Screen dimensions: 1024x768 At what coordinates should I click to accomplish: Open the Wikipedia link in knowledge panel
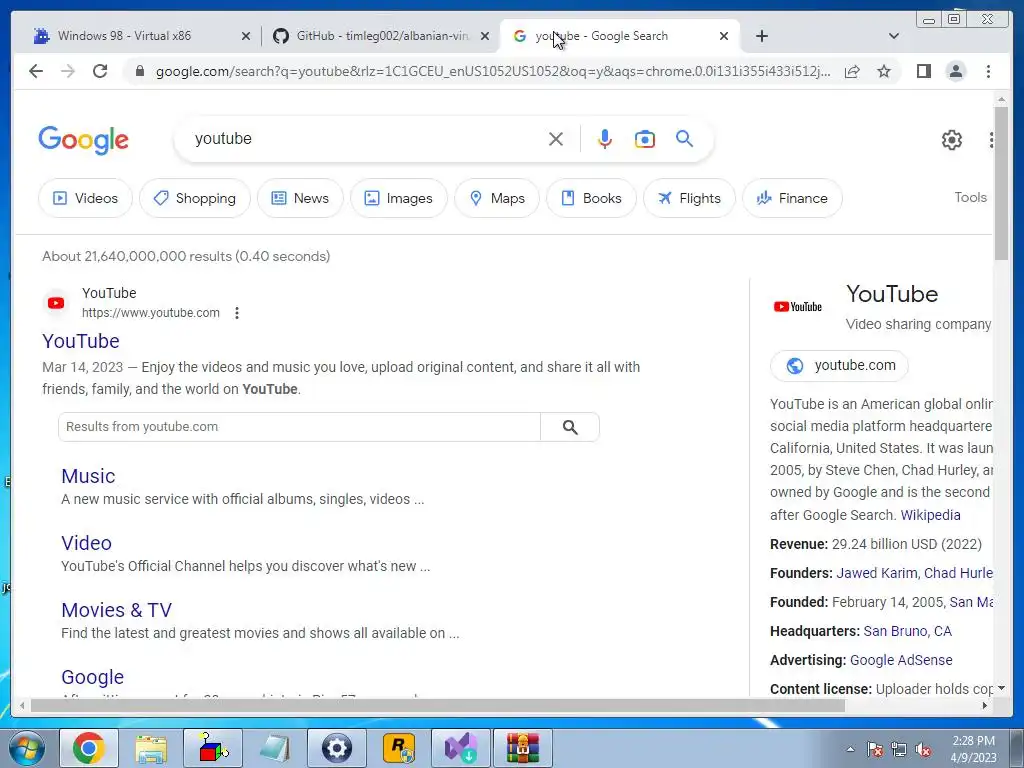tap(931, 515)
